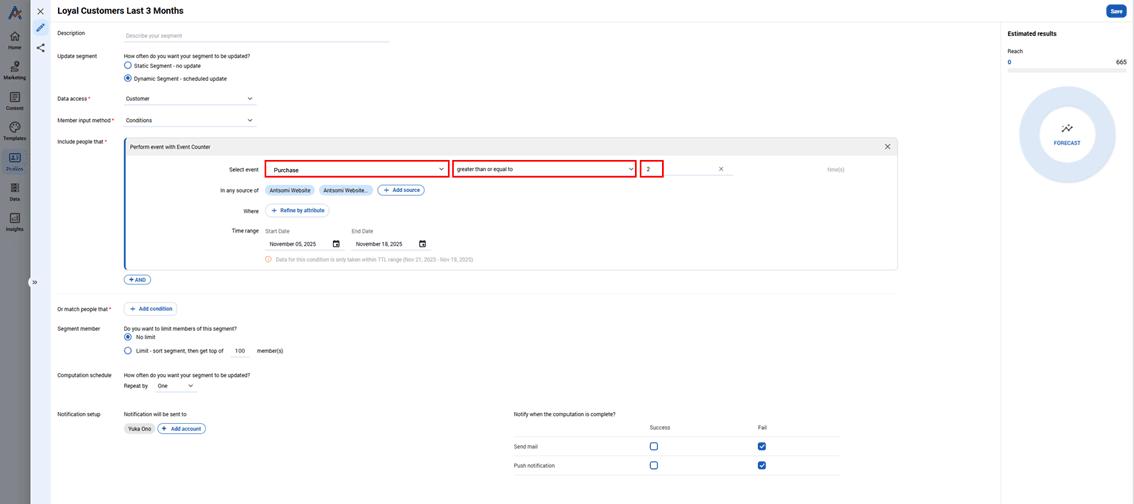Click Perform event with Event Counter header

tap(170, 146)
